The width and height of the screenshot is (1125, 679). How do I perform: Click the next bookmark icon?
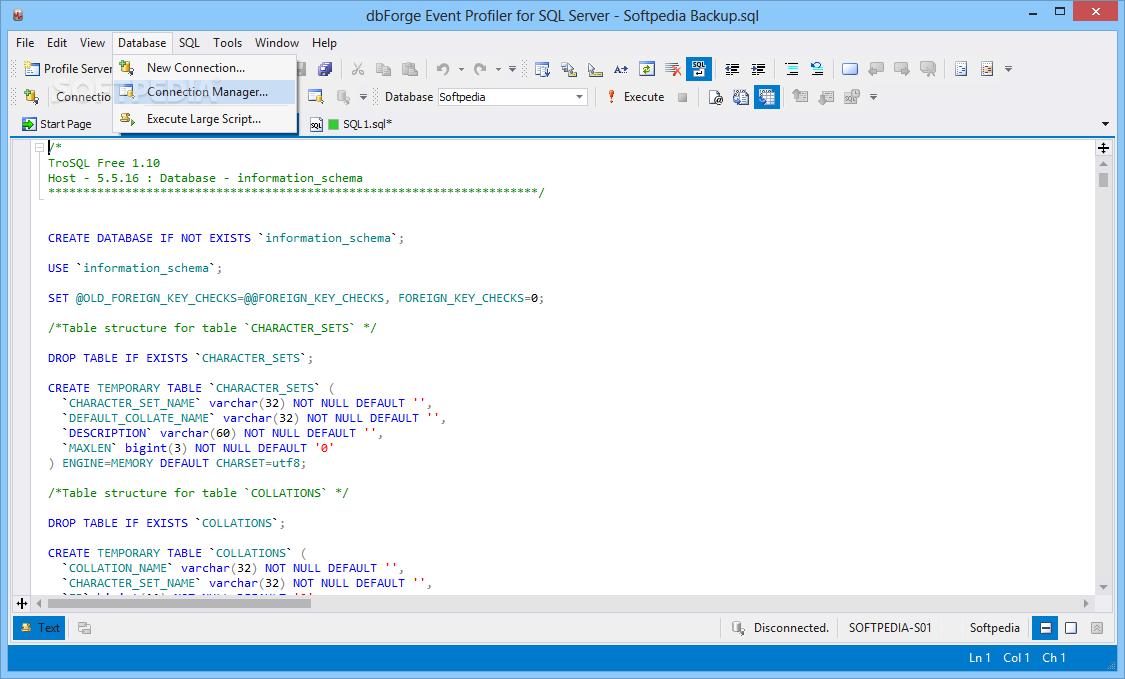902,69
